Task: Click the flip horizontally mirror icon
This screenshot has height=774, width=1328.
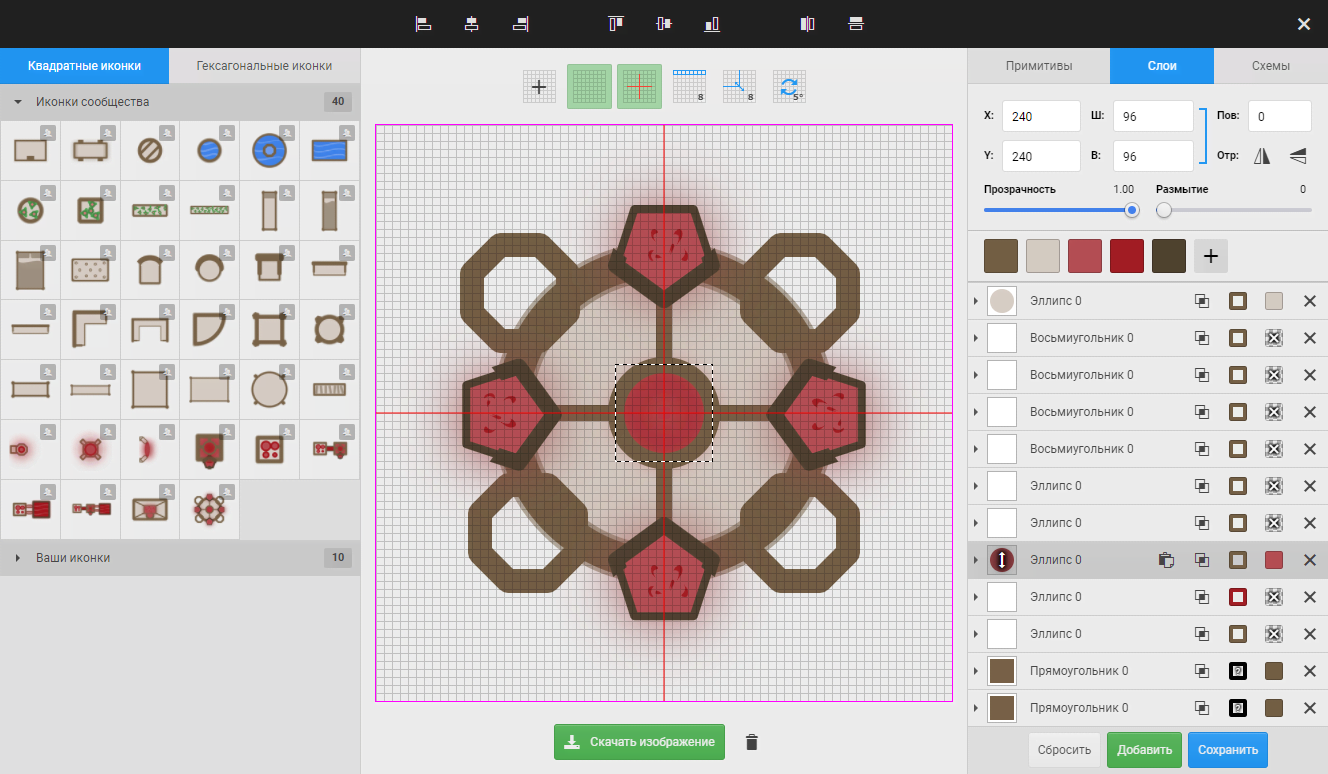Action: 1262,155
